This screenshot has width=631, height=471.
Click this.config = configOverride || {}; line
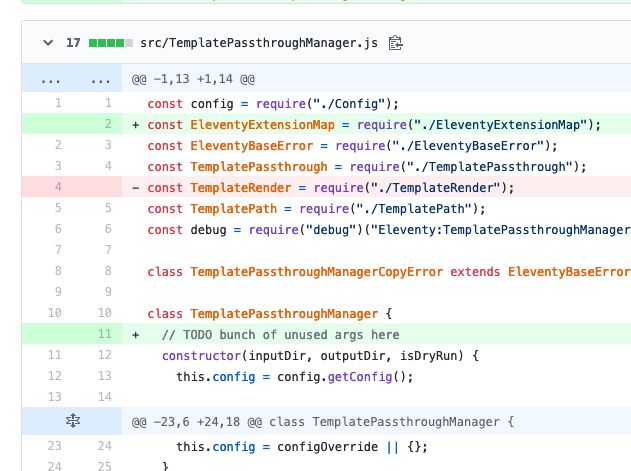[302, 446]
